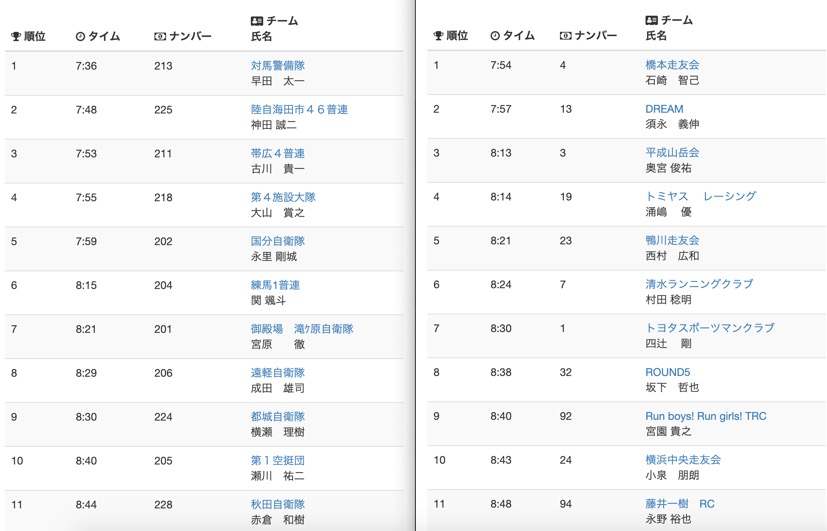Open the 橋本走友会 team link
827x531 pixels.
(672, 65)
